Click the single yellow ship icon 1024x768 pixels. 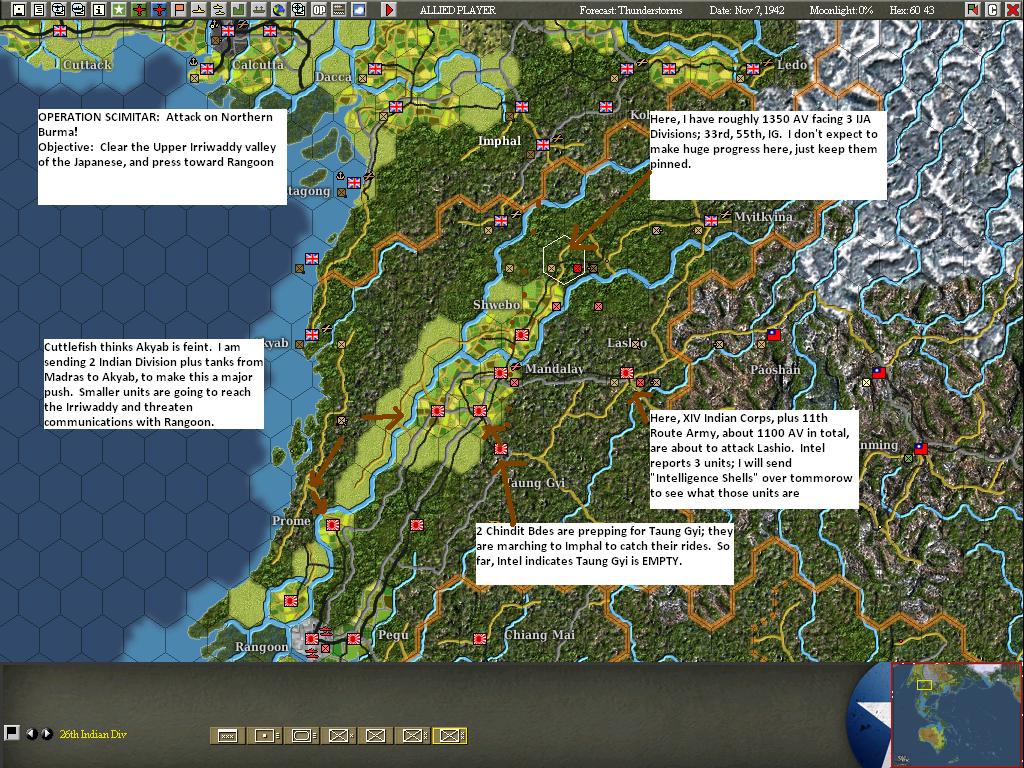pyautogui.click(x=199, y=9)
